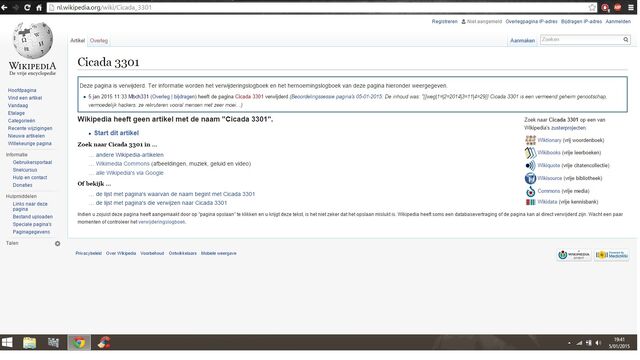The image size is (640, 360).
Task: Click the Wikidata icon
Action: pos(530,202)
